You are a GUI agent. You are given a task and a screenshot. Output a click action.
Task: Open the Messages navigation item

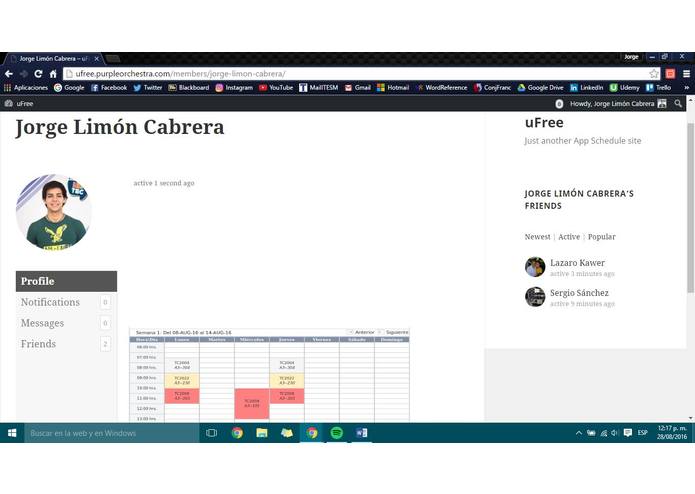point(66,323)
